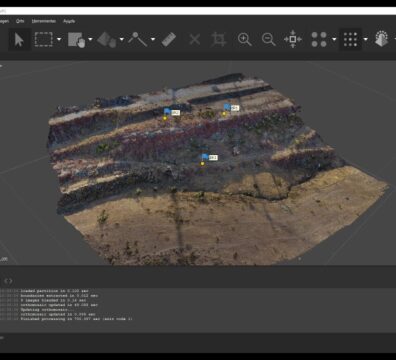Select the Move Region tool with hand

point(77,40)
